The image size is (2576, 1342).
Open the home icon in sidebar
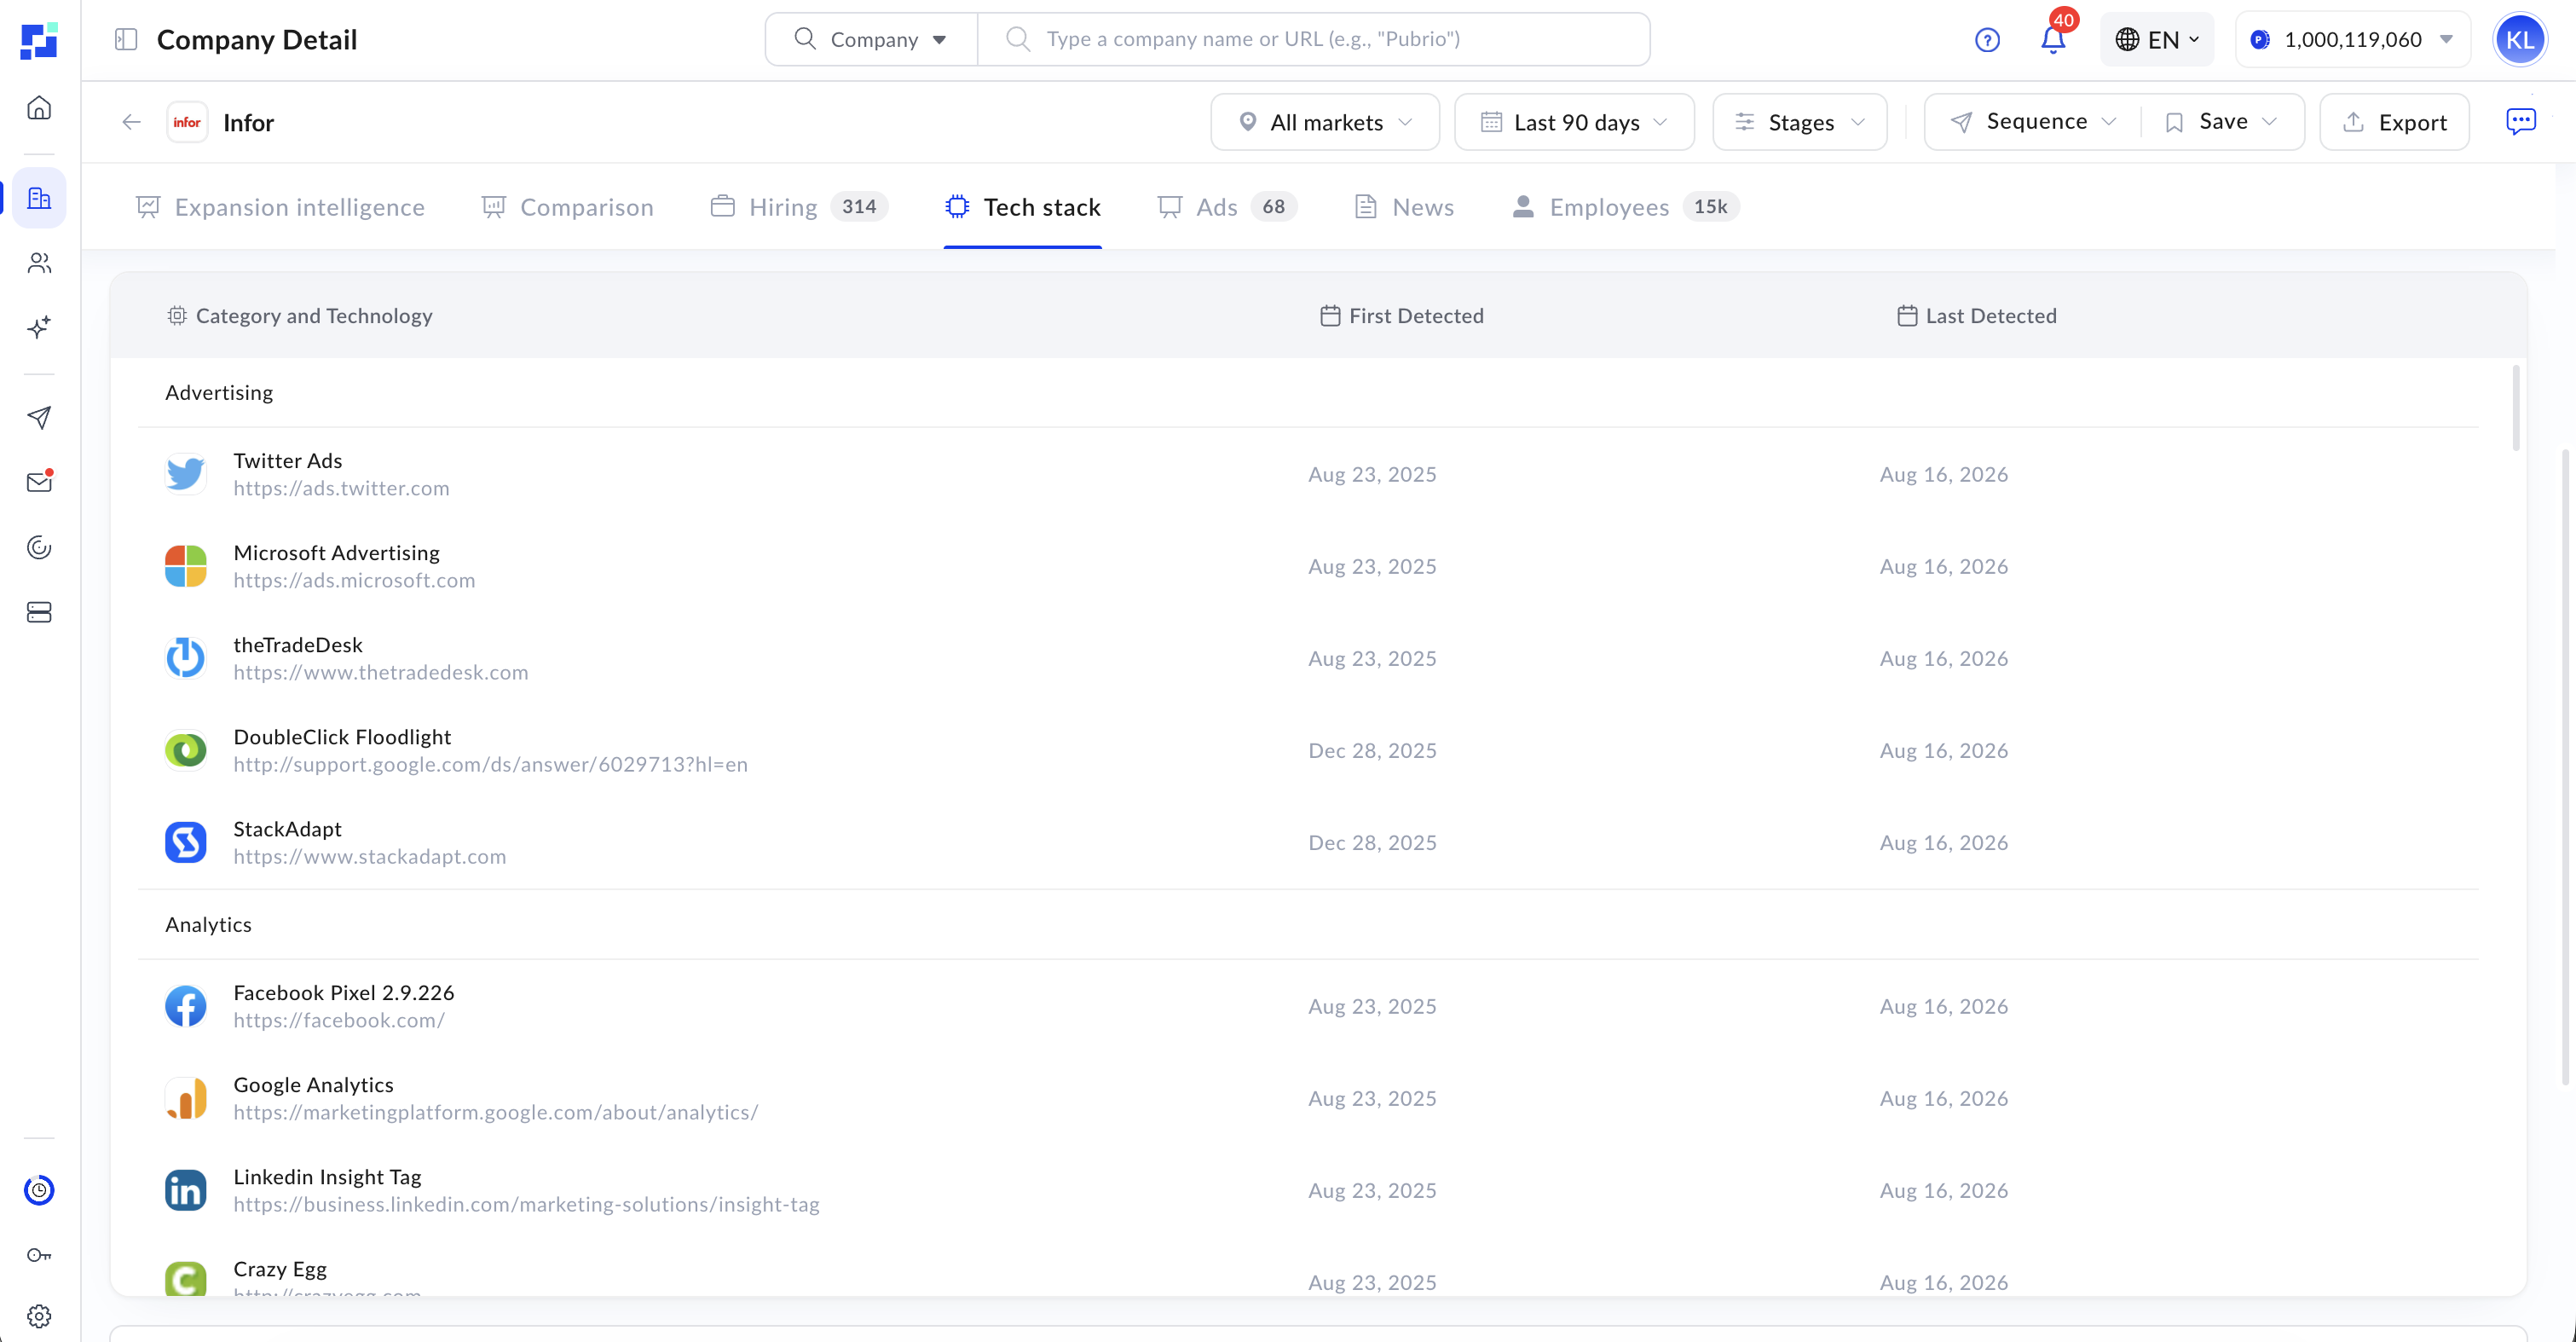(x=39, y=108)
